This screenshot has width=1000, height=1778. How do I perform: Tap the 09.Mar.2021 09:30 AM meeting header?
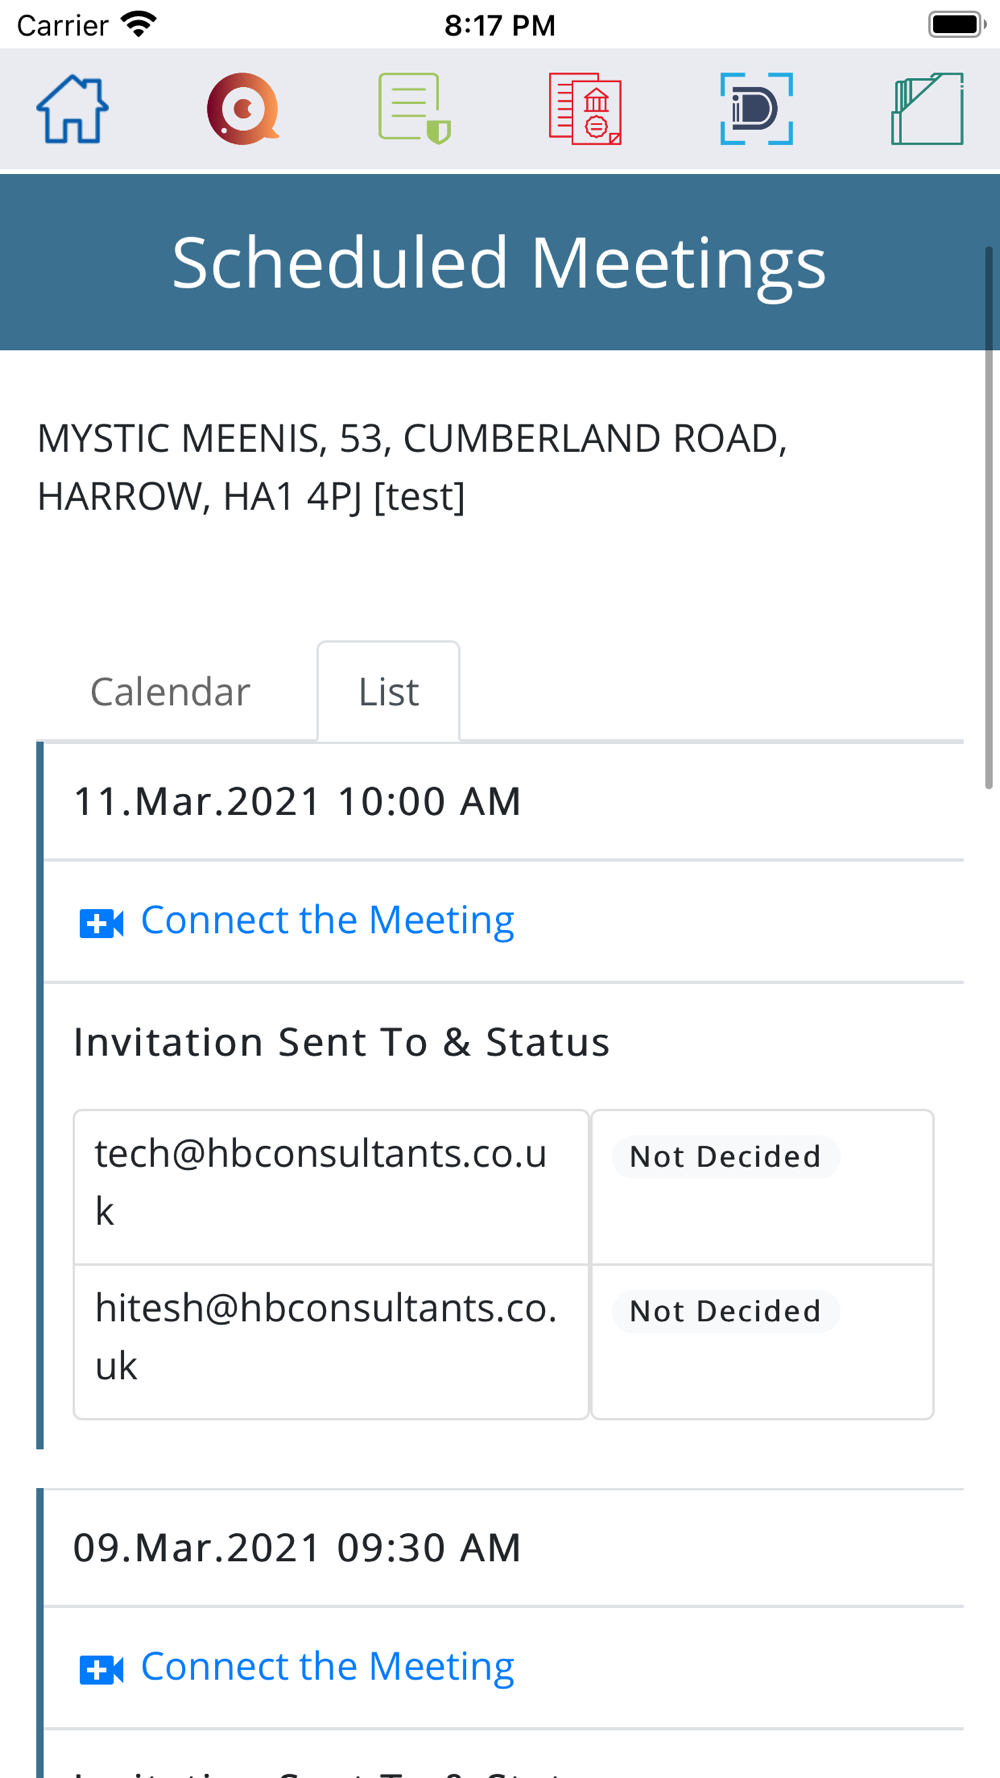297,1547
